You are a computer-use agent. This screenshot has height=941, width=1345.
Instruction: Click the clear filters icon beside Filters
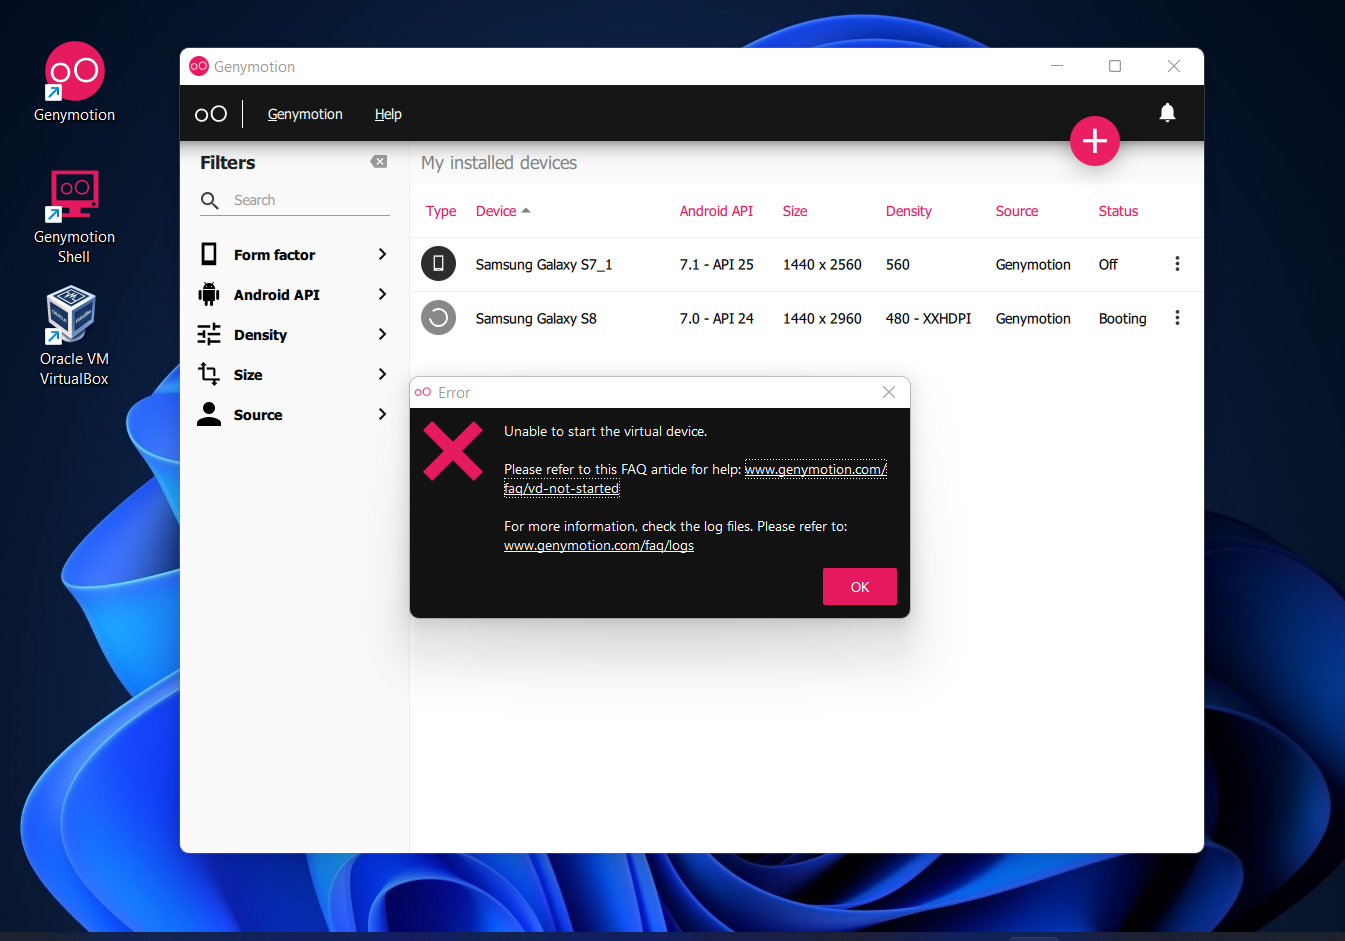[378, 162]
